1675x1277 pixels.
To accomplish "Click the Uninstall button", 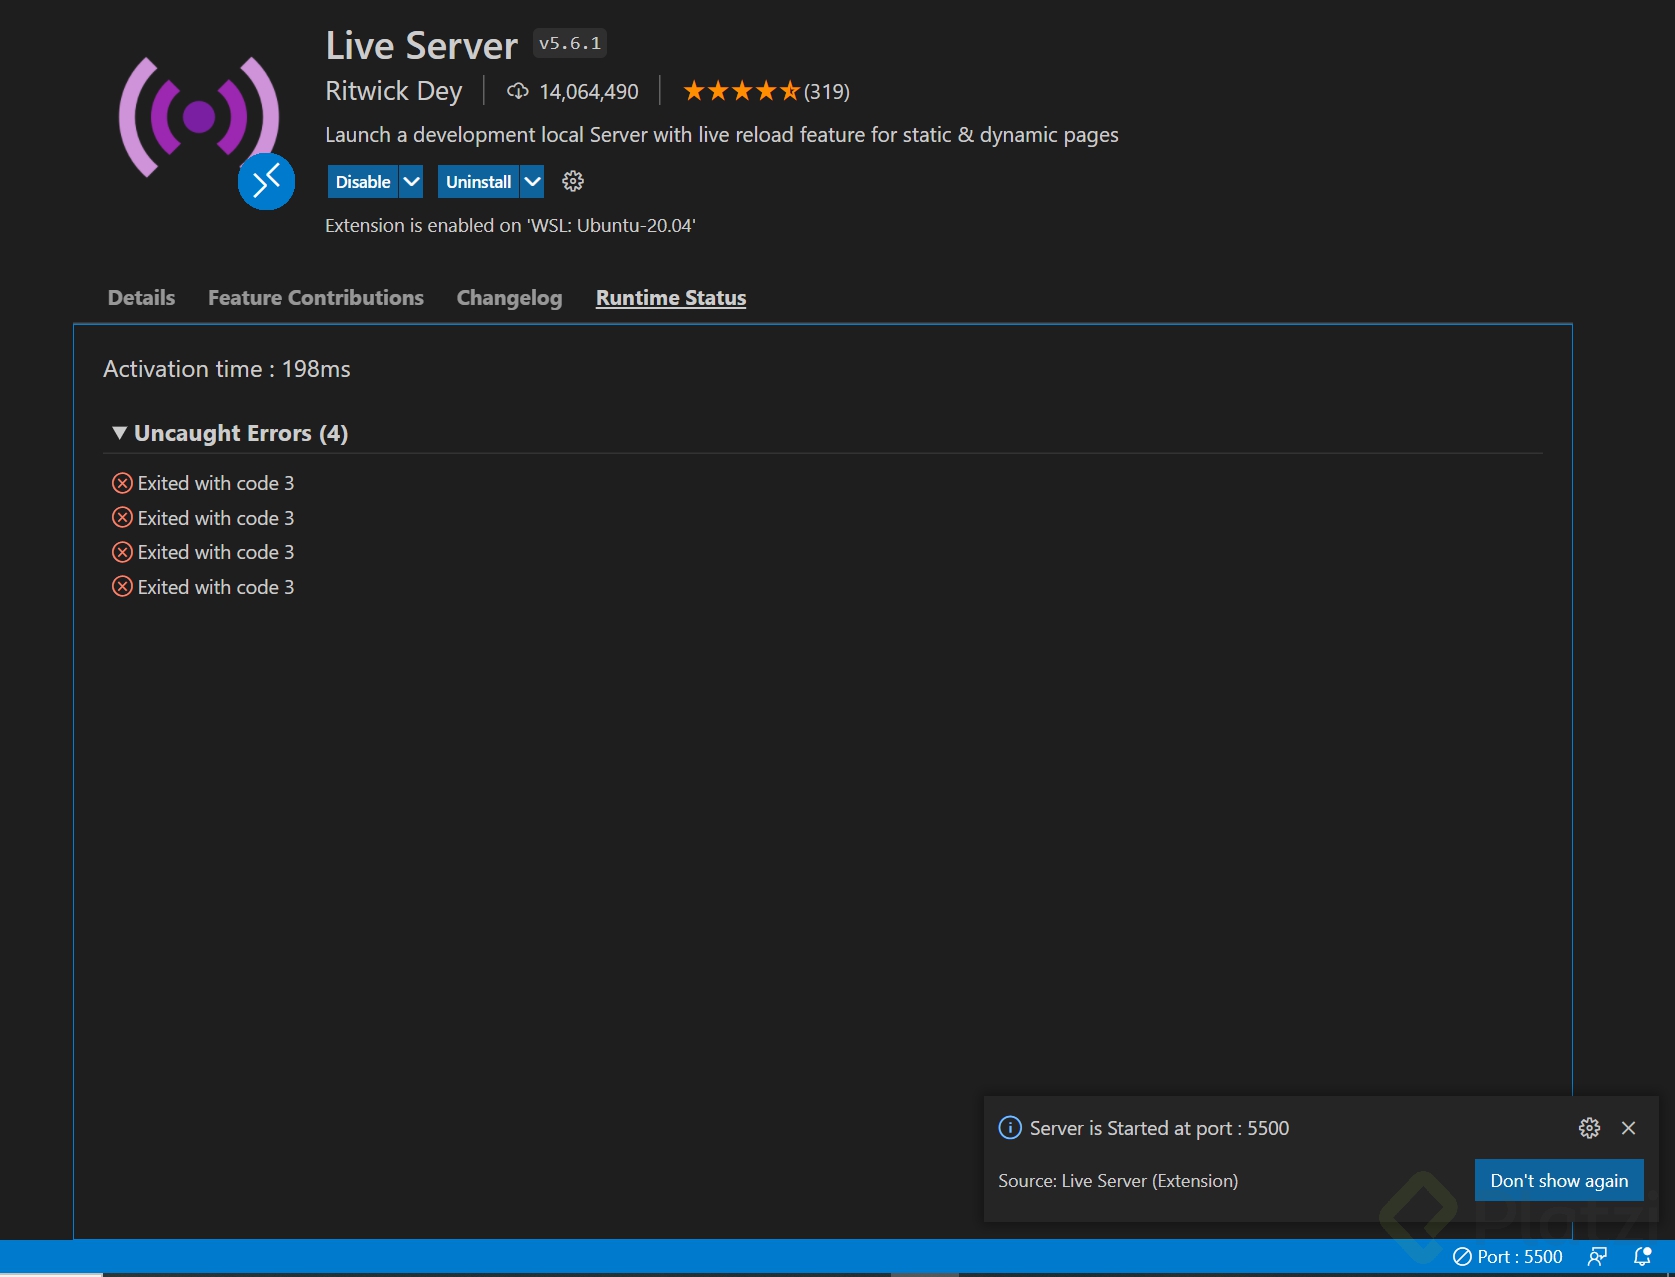I will coord(478,181).
